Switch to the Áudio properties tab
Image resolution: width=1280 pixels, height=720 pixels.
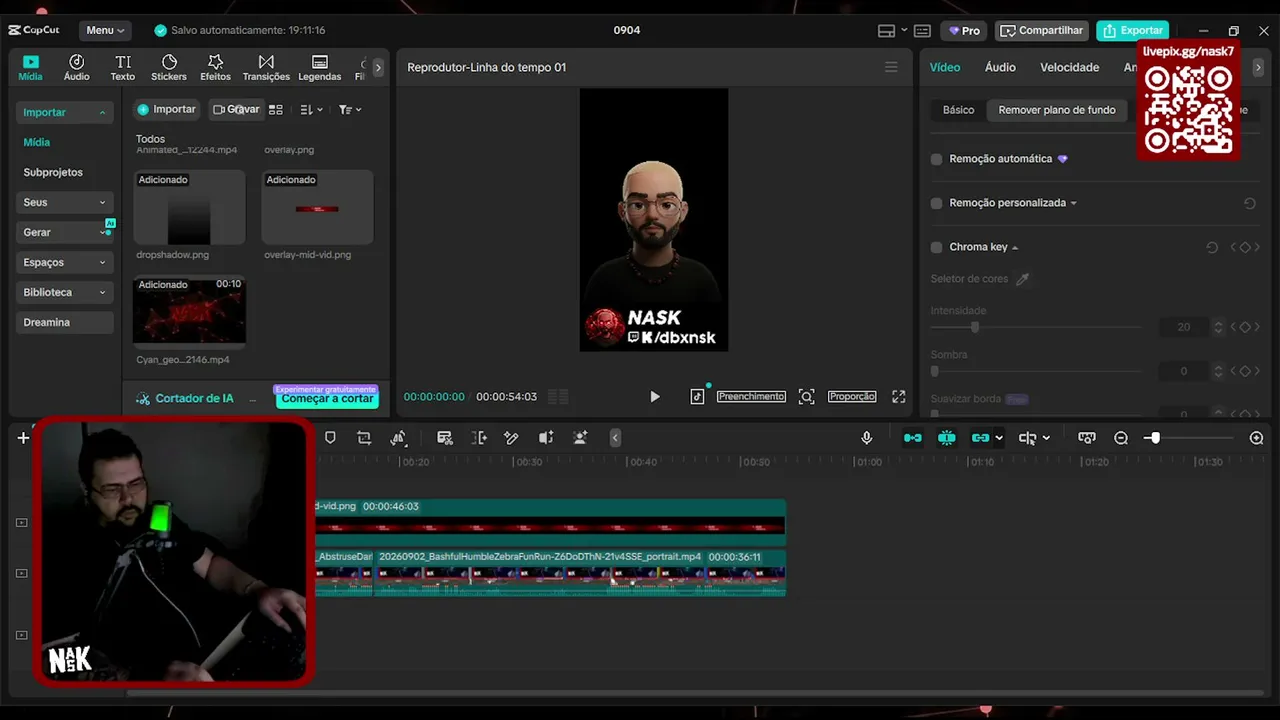[x=1000, y=67]
